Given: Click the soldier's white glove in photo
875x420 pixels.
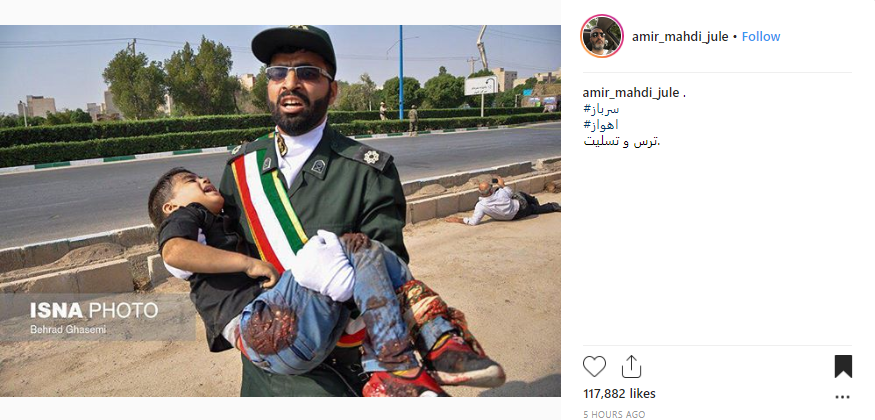Looking at the screenshot, I should (322, 265).
